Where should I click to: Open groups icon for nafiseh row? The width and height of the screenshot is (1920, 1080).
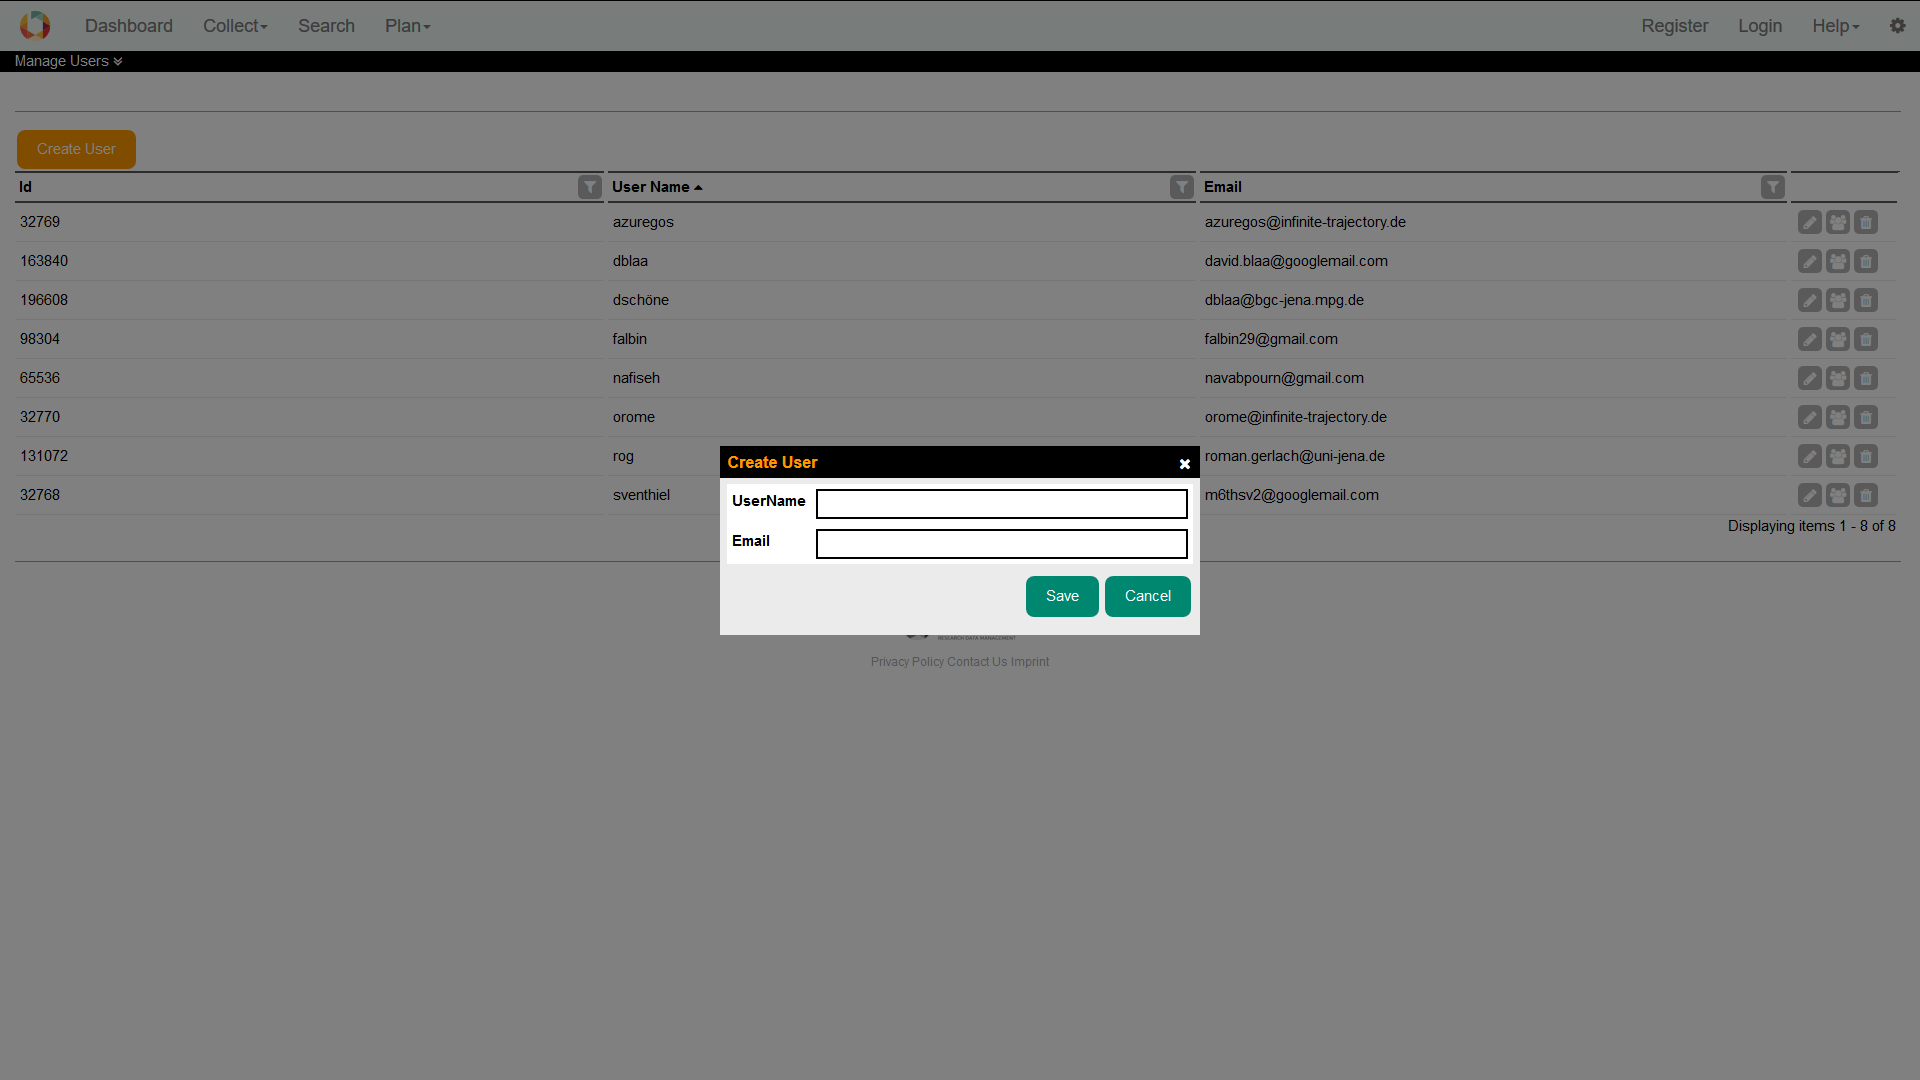[x=1837, y=378]
